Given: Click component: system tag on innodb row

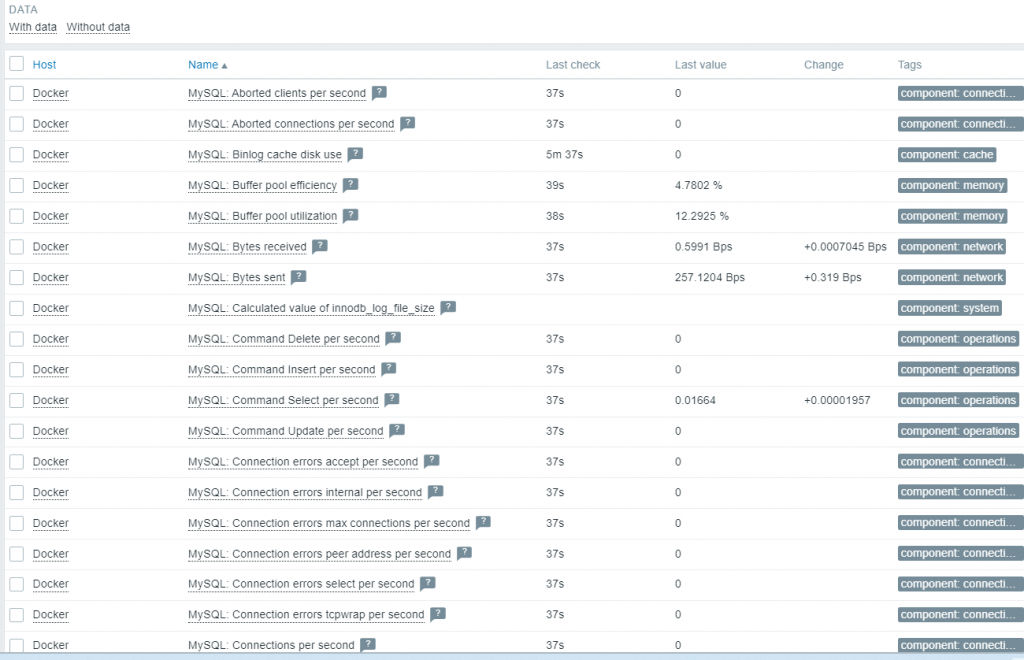Looking at the screenshot, I should pyautogui.click(x=949, y=308).
